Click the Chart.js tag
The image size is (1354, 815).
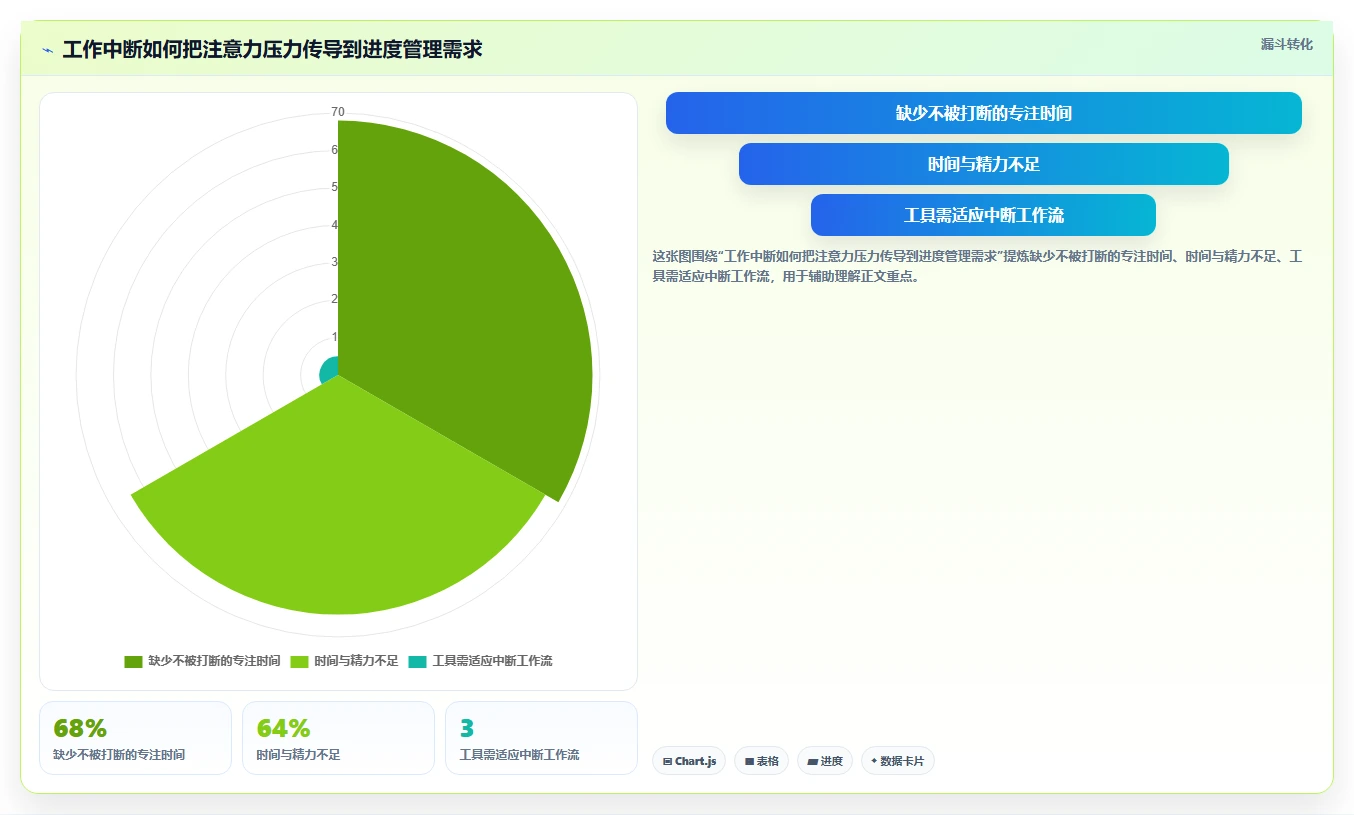tap(689, 761)
